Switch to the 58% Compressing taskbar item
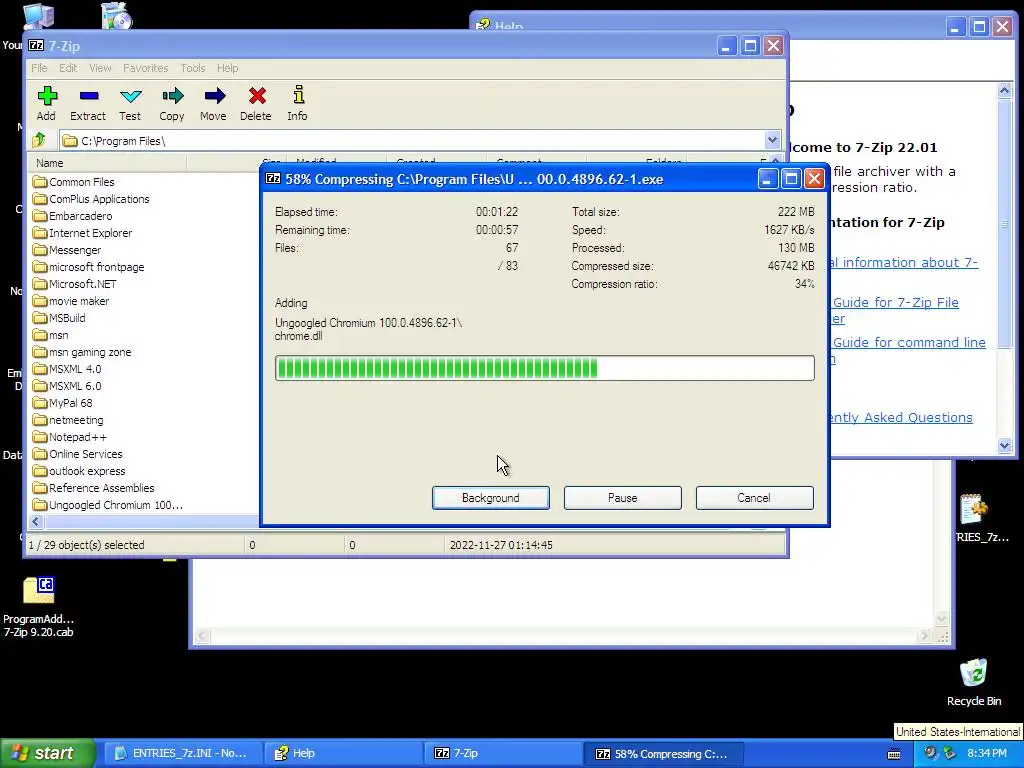 pos(662,754)
